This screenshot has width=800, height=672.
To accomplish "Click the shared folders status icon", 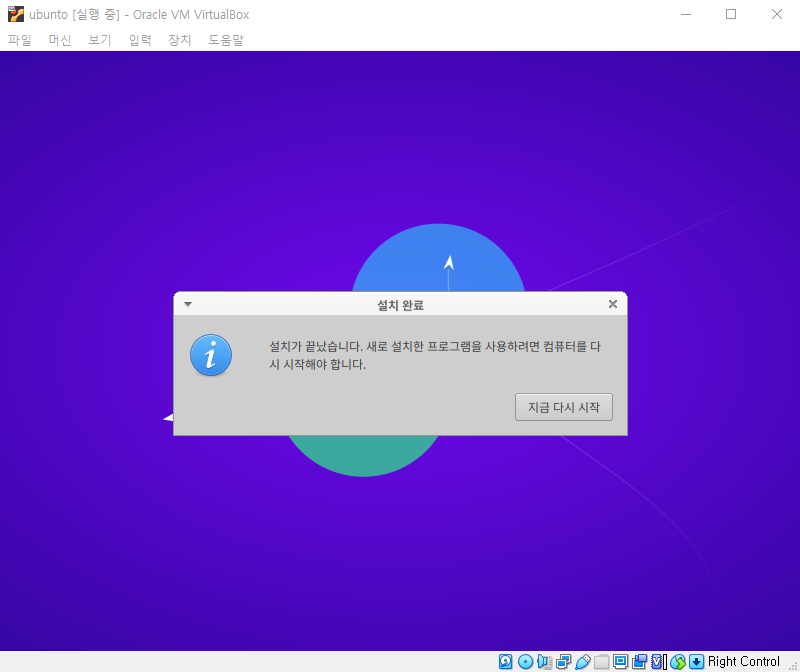I will point(602,662).
